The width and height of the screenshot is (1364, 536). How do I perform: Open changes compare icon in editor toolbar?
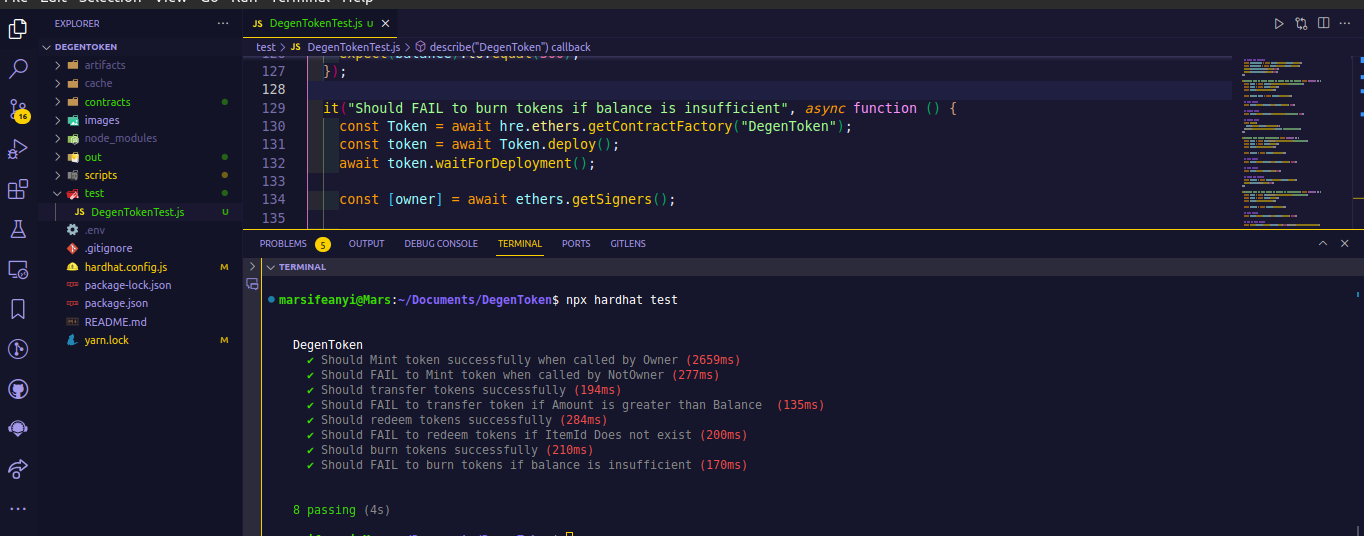1302,23
